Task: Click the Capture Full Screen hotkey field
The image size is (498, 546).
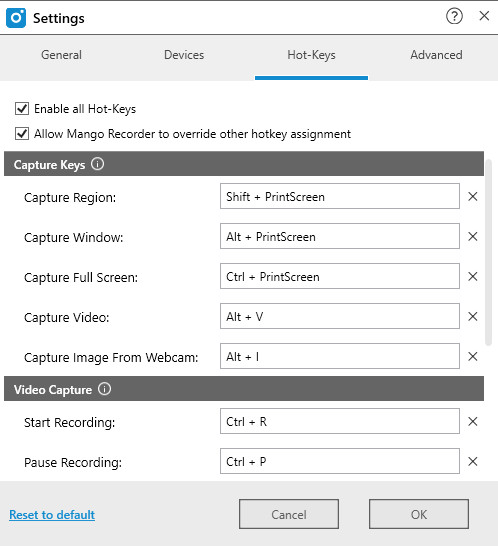Action: [x=340, y=276]
